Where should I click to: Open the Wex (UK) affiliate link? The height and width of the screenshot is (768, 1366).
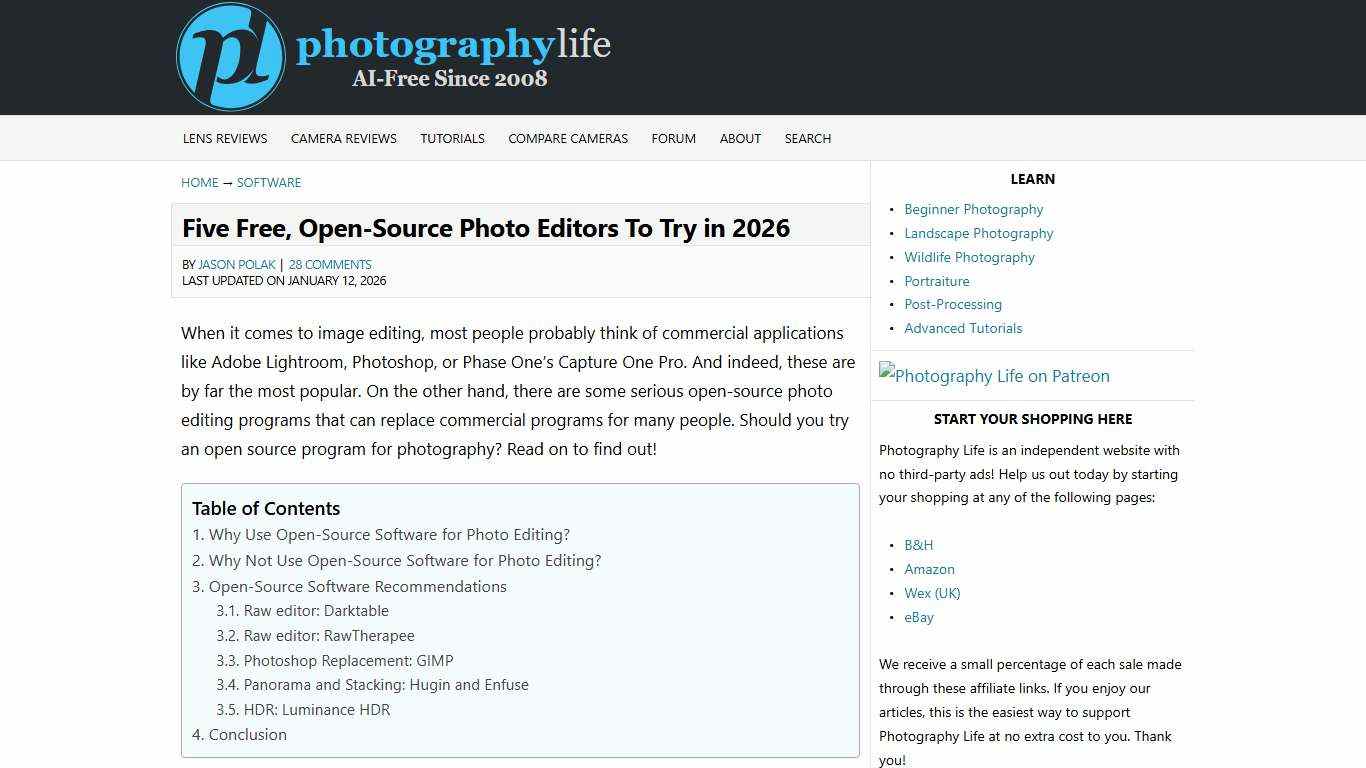click(x=932, y=593)
